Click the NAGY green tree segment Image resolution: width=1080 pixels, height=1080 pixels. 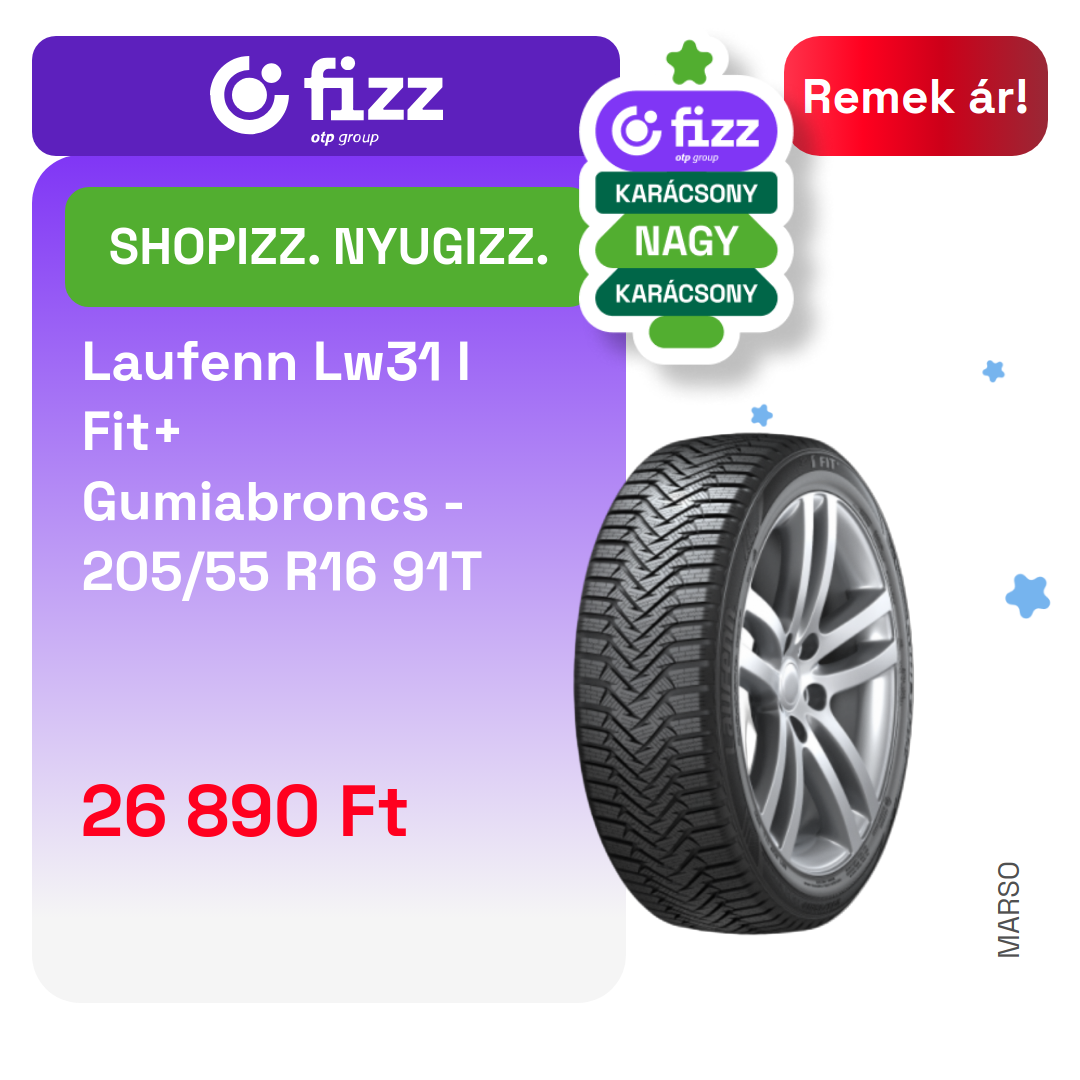[x=686, y=242]
